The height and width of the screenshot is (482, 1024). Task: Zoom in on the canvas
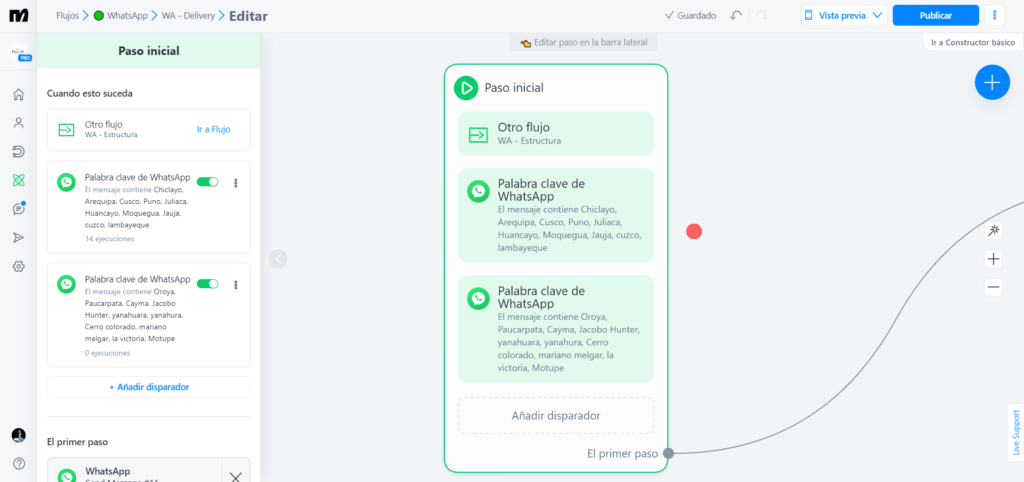[x=993, y=259]
